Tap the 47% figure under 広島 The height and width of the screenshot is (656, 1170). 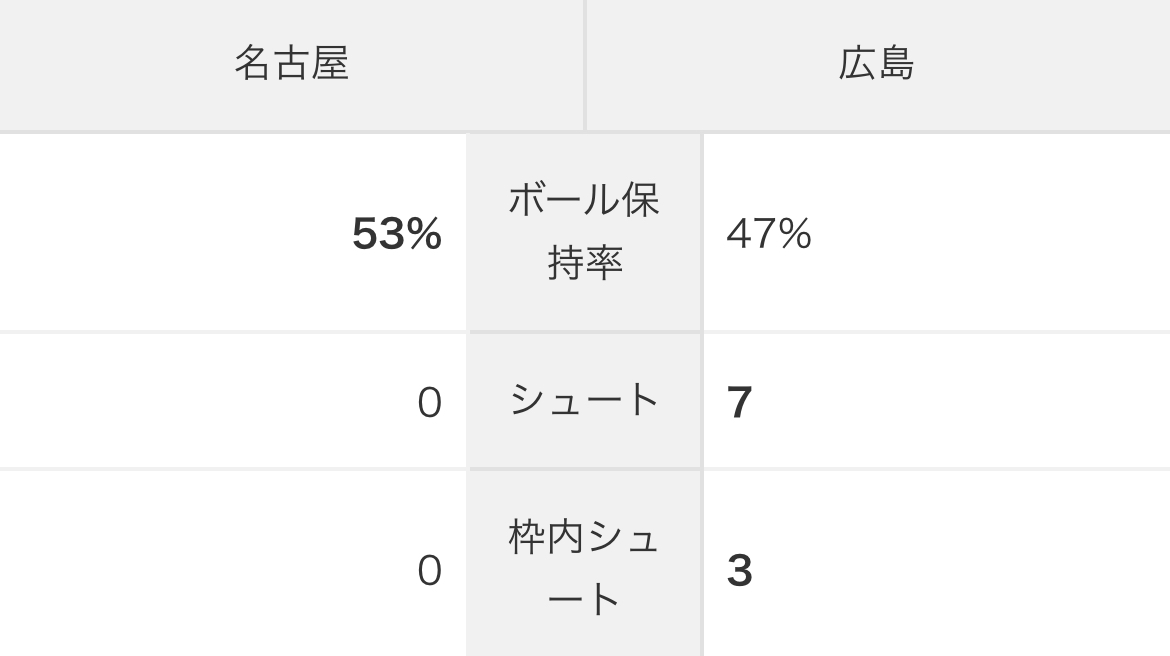point(768,234)
